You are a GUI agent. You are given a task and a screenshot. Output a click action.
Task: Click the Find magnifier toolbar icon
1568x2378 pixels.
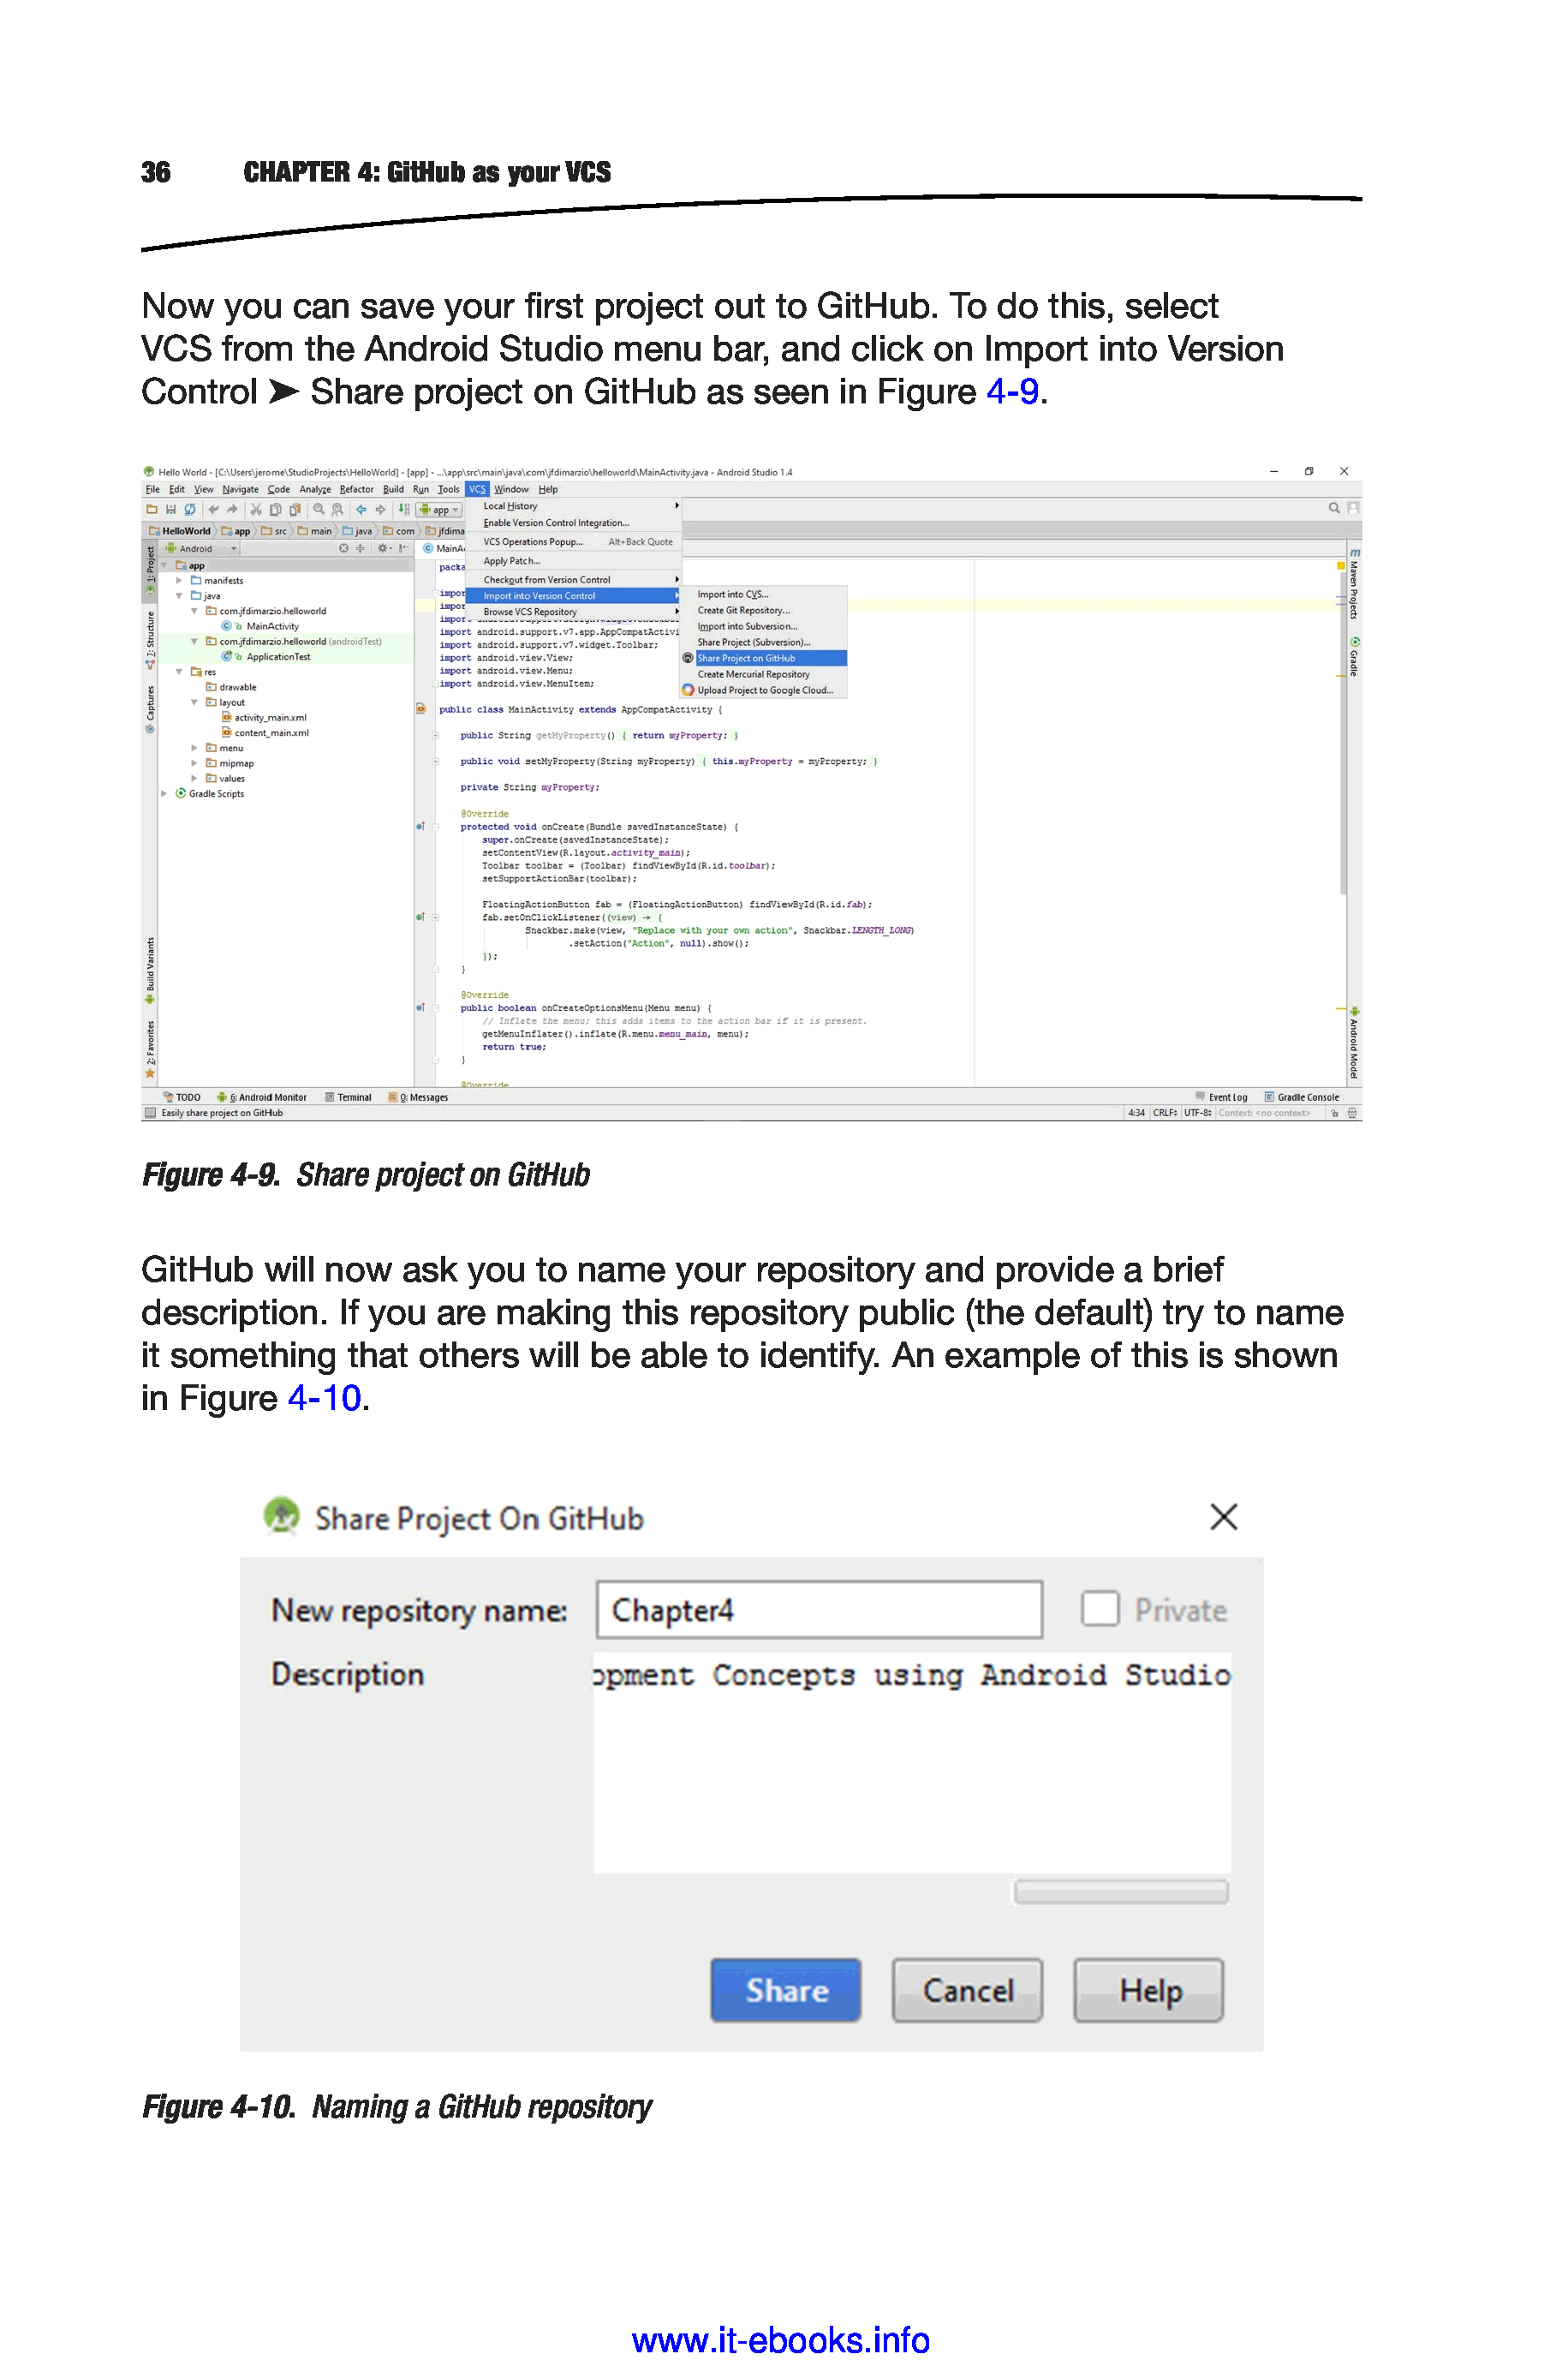coord(318,509)
